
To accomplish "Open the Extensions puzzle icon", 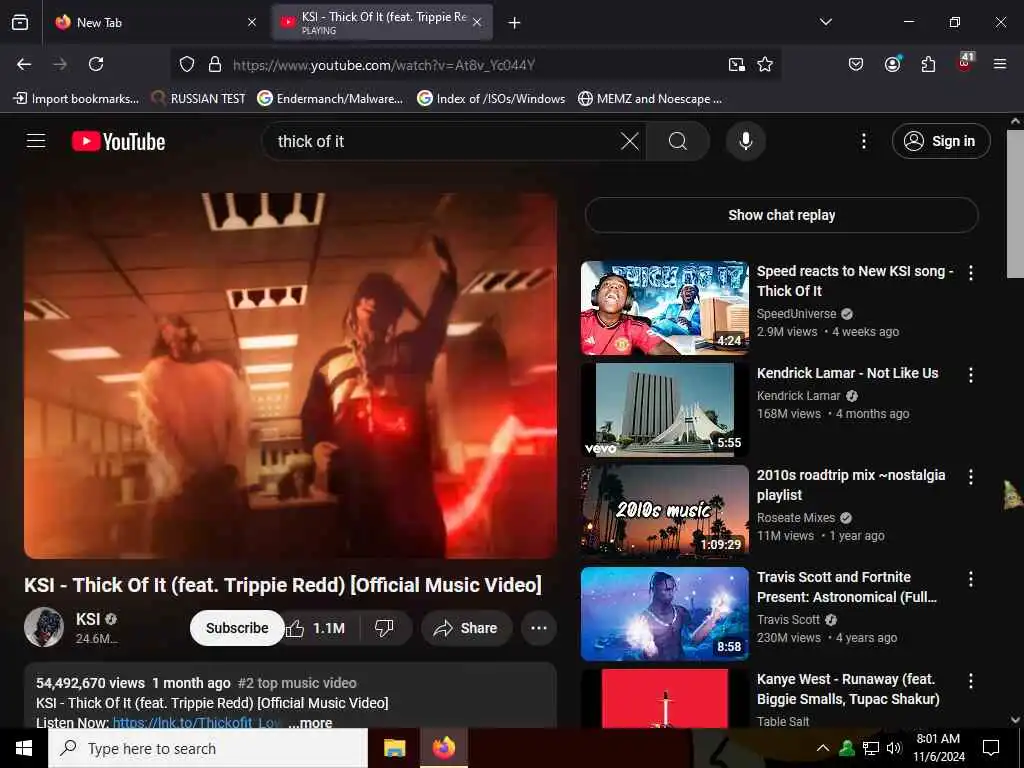I will click(x=928, y=64).
